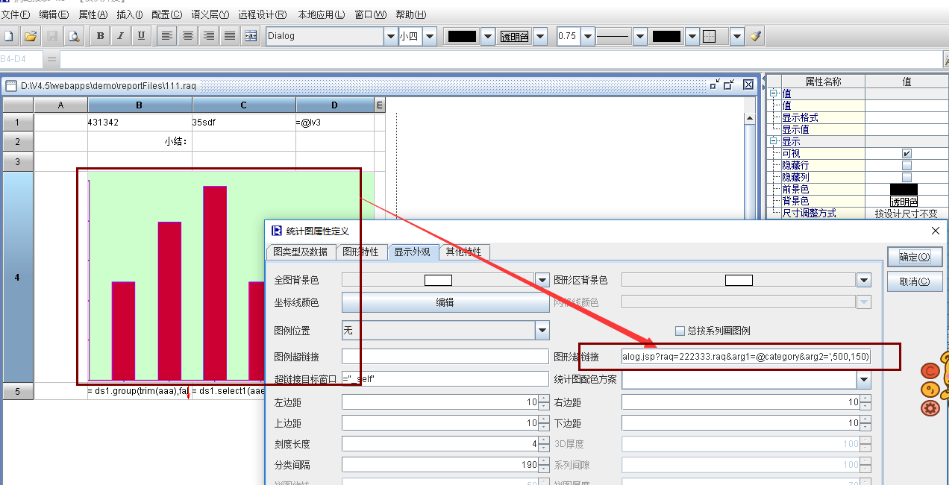Open the 远程设计 menu
The image size is (949, 486).
[263, 15]
